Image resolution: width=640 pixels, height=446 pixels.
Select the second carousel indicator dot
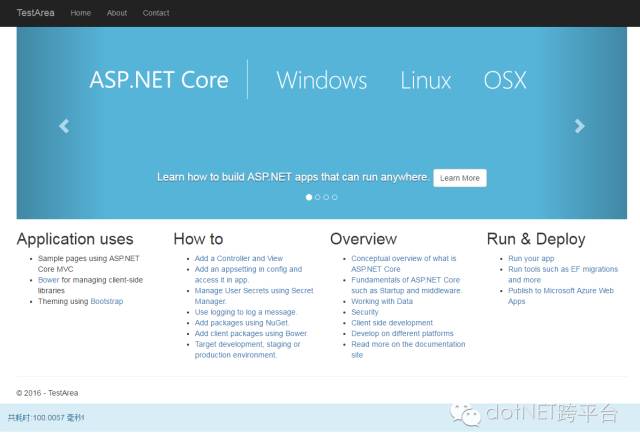pos(318,197)
